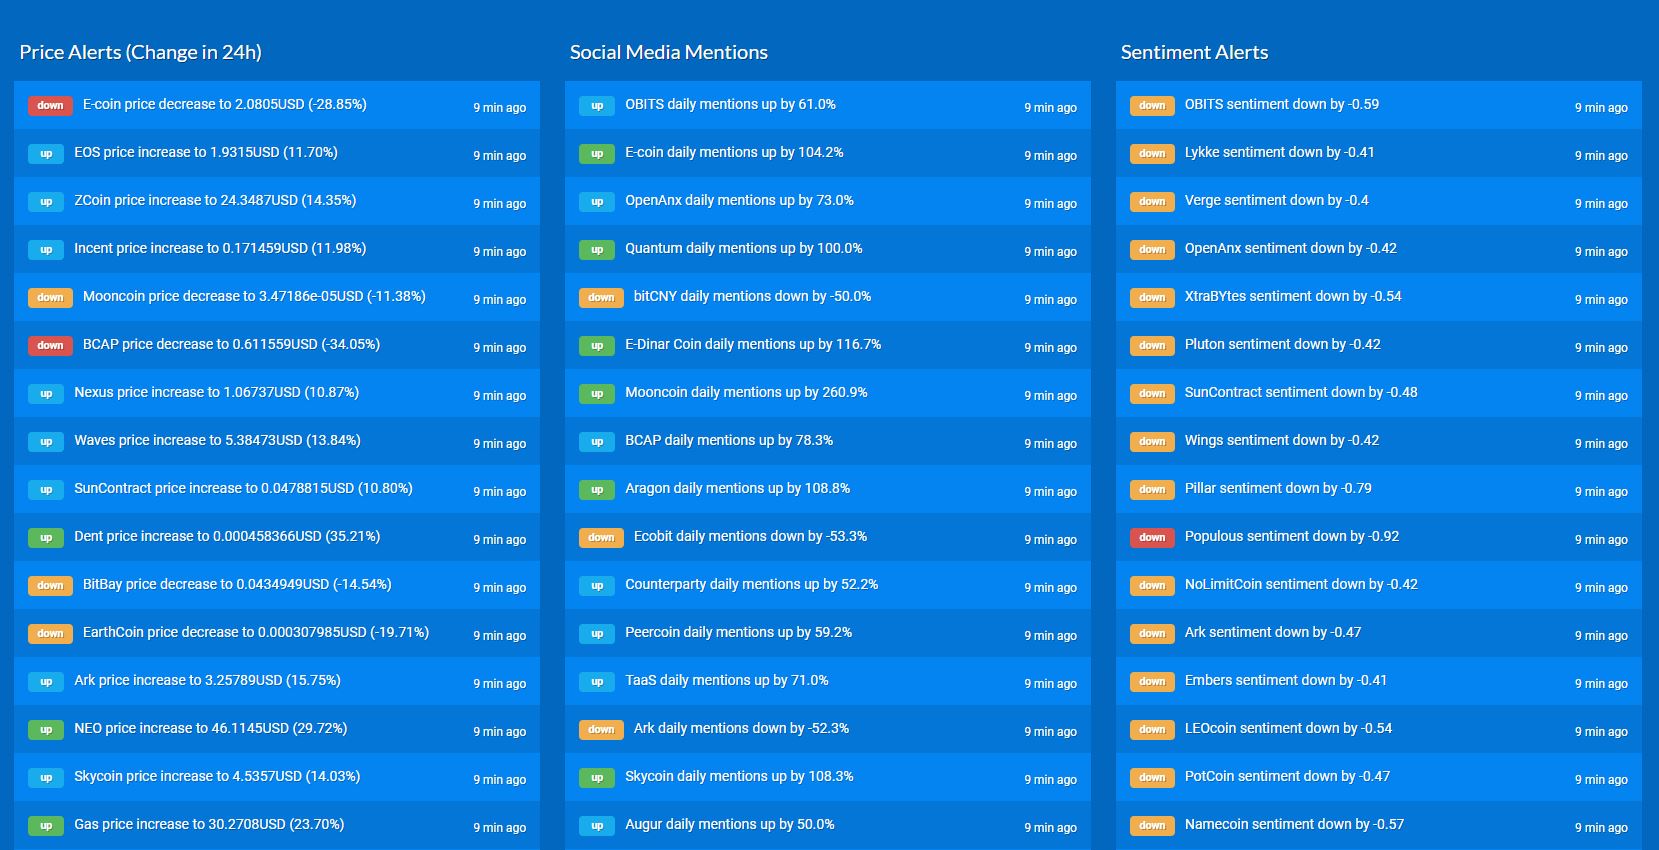Select the Waves price increase to 5.38473USD row
1659x850 pixels.
click(x=277, y=441)
